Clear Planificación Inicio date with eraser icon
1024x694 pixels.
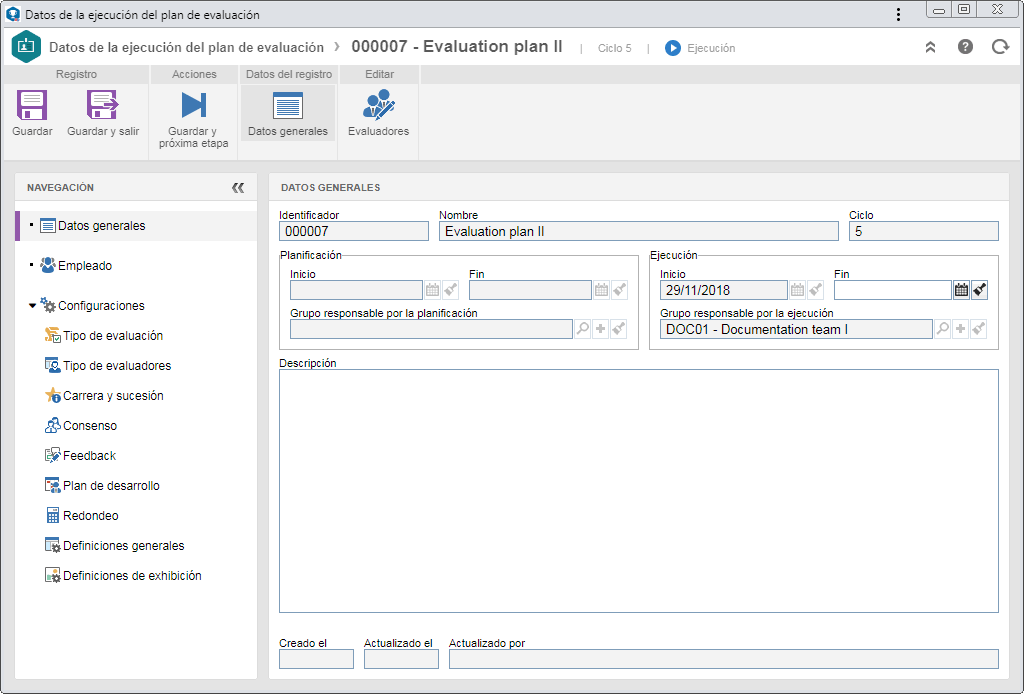pyautogui.click(x=451, y=290)
